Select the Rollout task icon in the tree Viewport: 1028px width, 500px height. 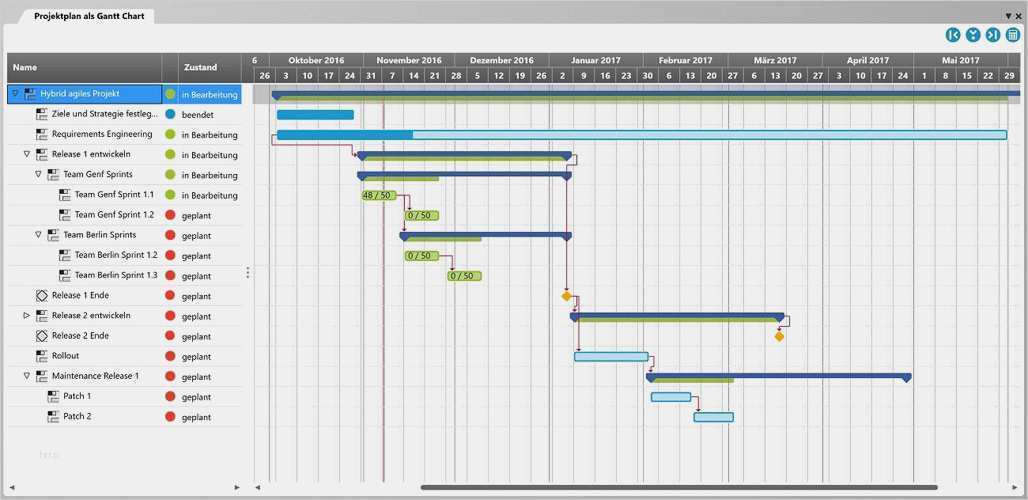tap(41, 356)
